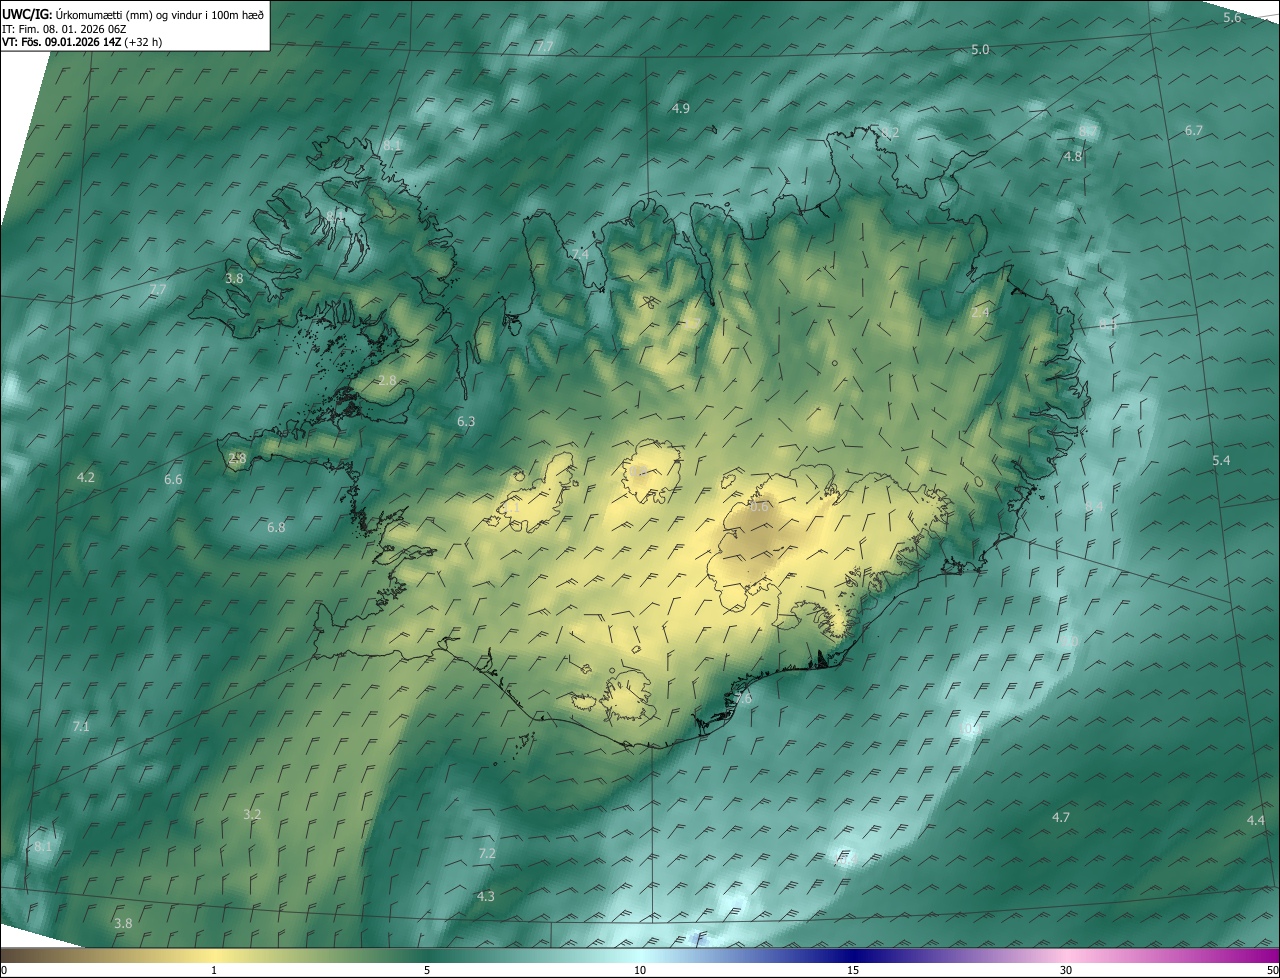Select the 6.8 value label
The image size is (1280, 978).
[x=276, y=527]
